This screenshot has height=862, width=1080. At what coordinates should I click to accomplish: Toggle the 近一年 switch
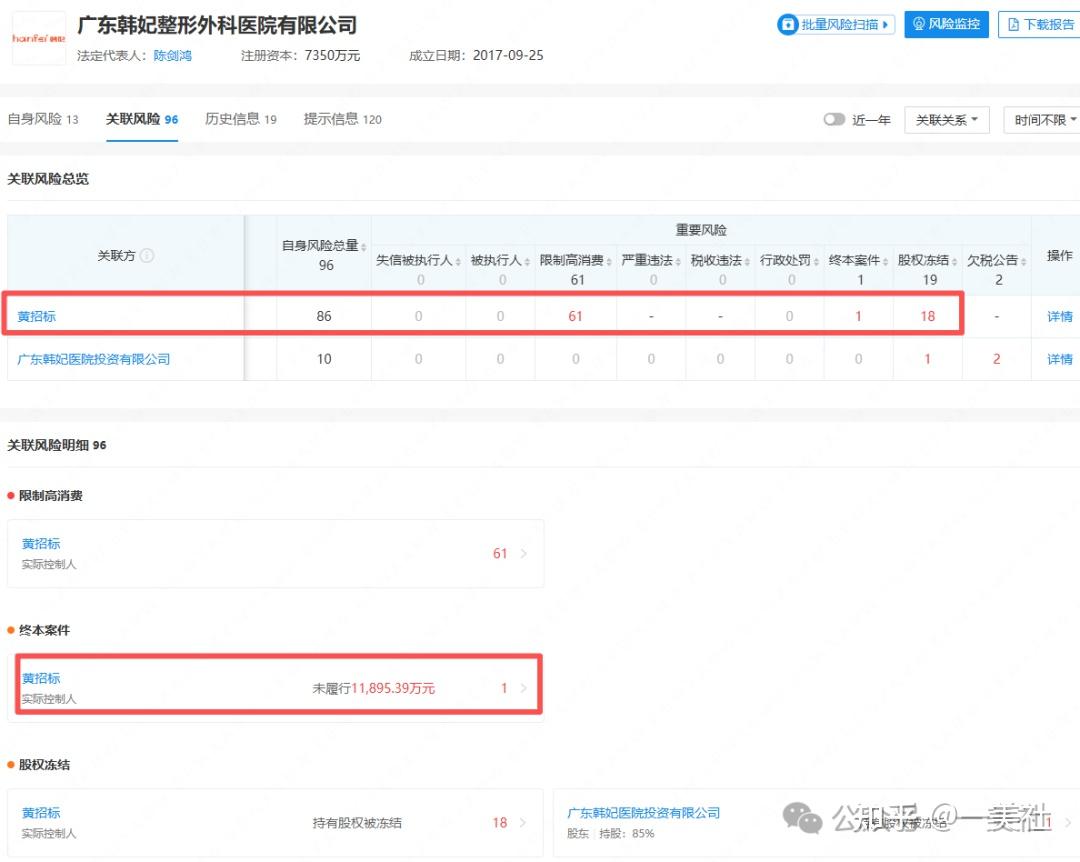tap(834, 120)
